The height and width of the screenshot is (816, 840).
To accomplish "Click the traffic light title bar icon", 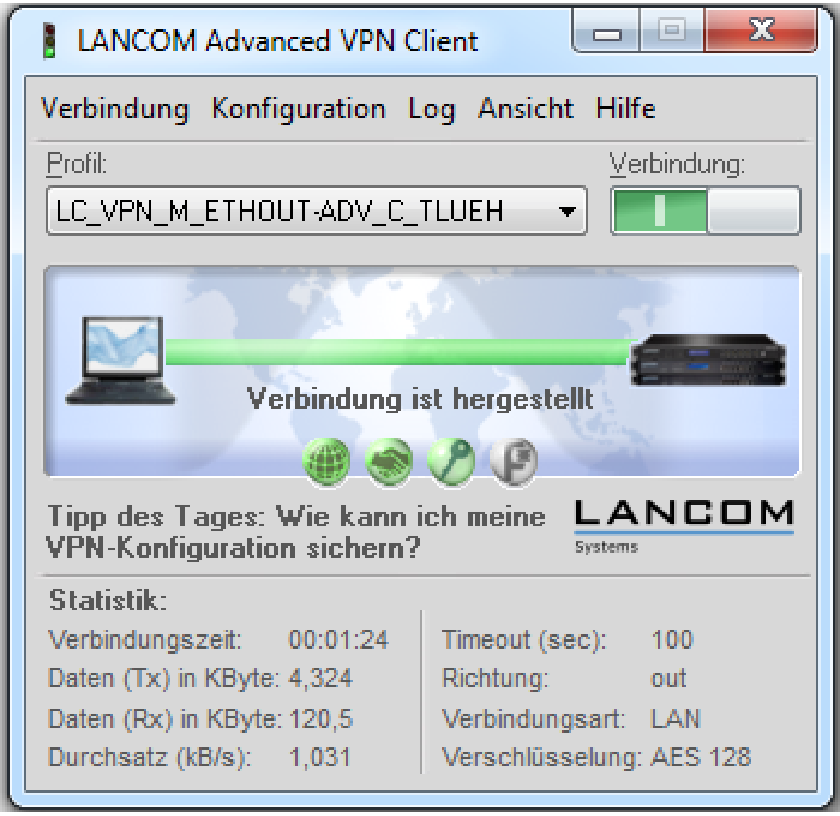I will (49, 41).
